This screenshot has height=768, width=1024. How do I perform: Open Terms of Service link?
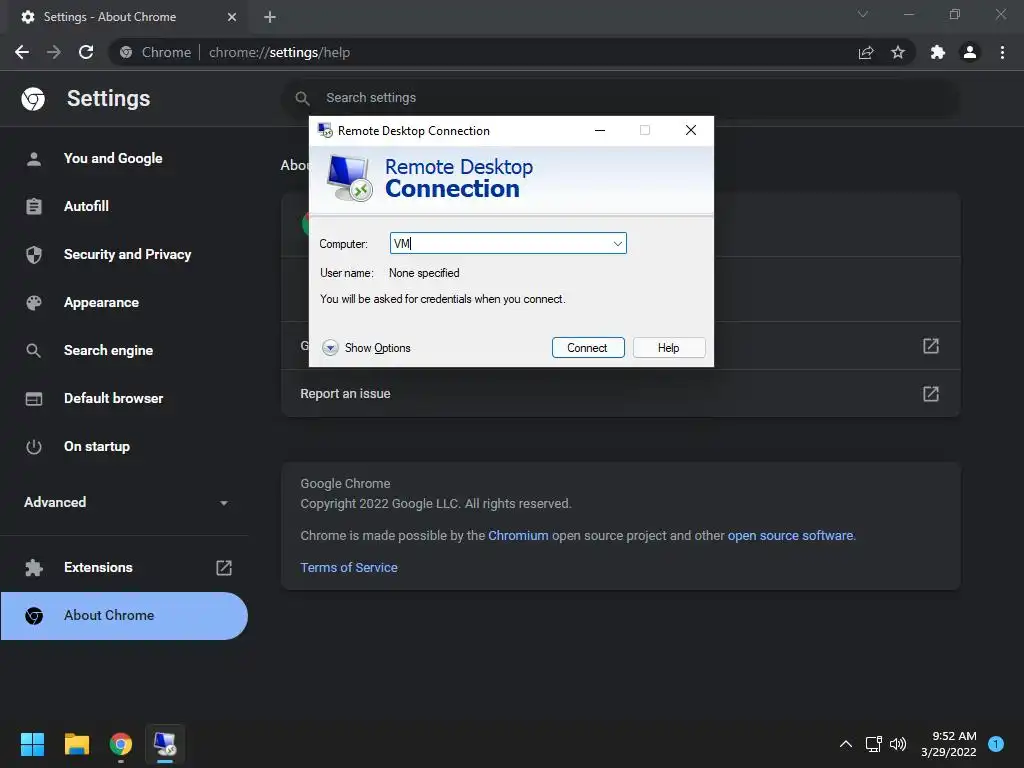click(349, 568)
